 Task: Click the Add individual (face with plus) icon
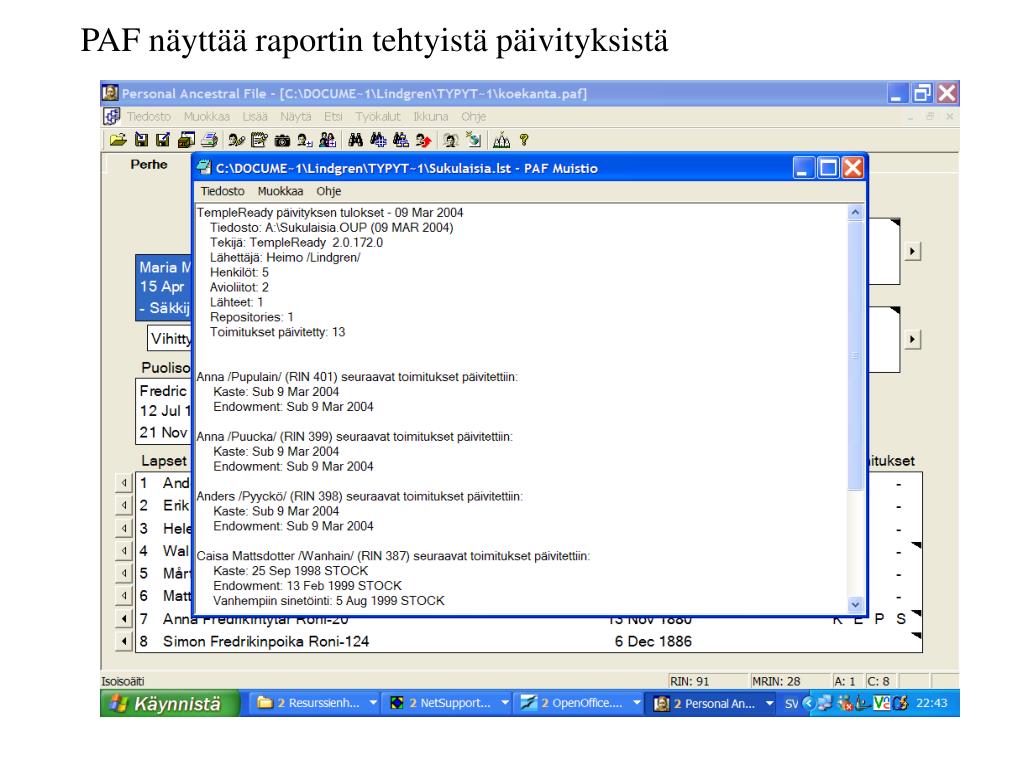click(x=305, y=140)
